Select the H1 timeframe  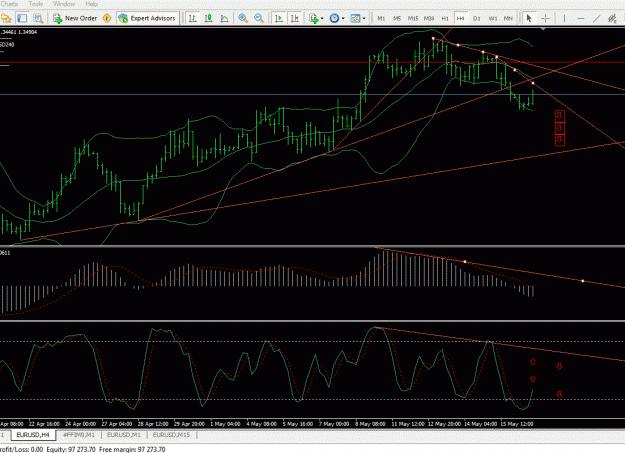point(445,18)
